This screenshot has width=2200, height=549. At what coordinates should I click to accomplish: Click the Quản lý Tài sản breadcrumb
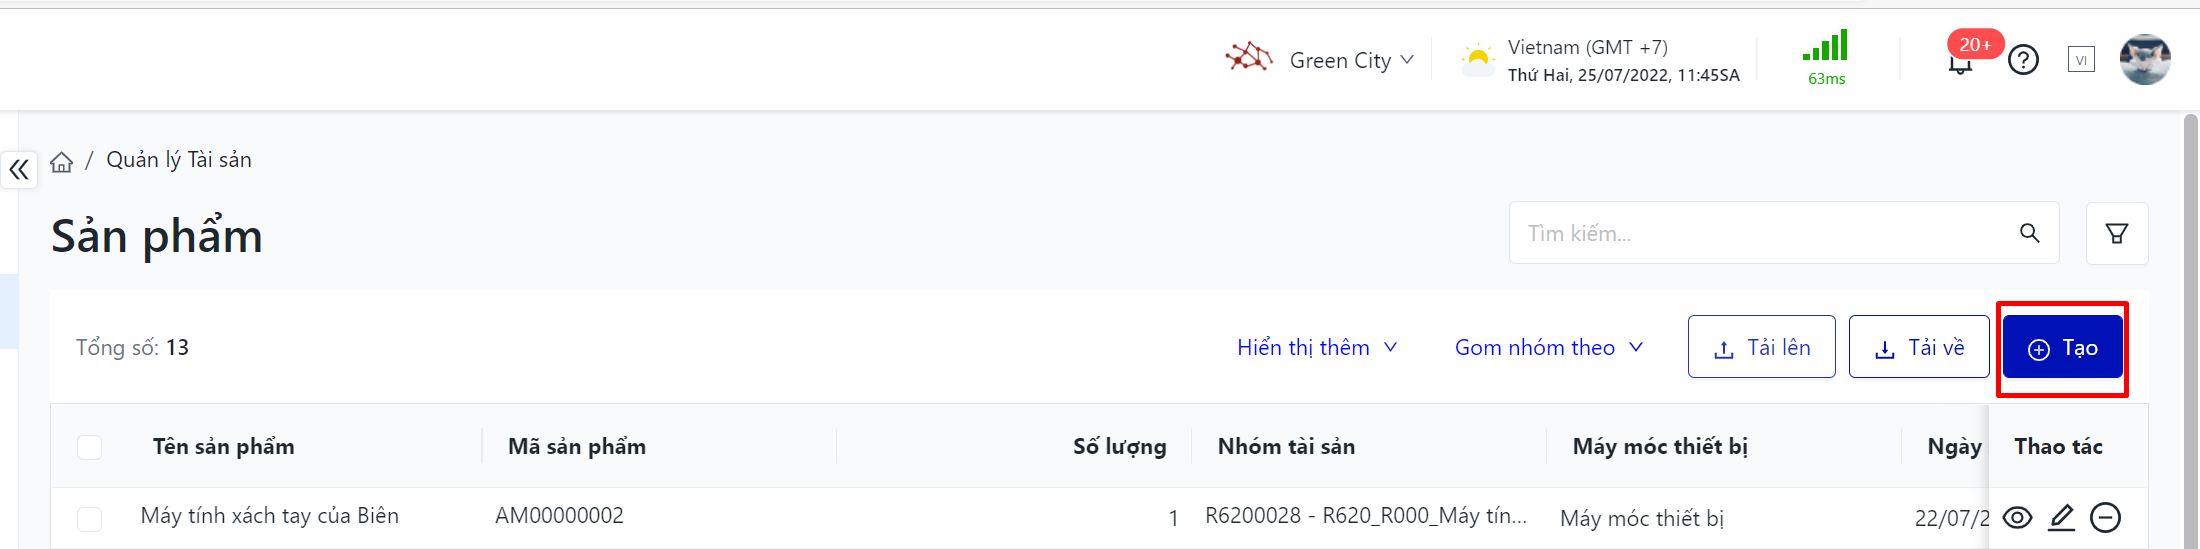coord(179,160)
